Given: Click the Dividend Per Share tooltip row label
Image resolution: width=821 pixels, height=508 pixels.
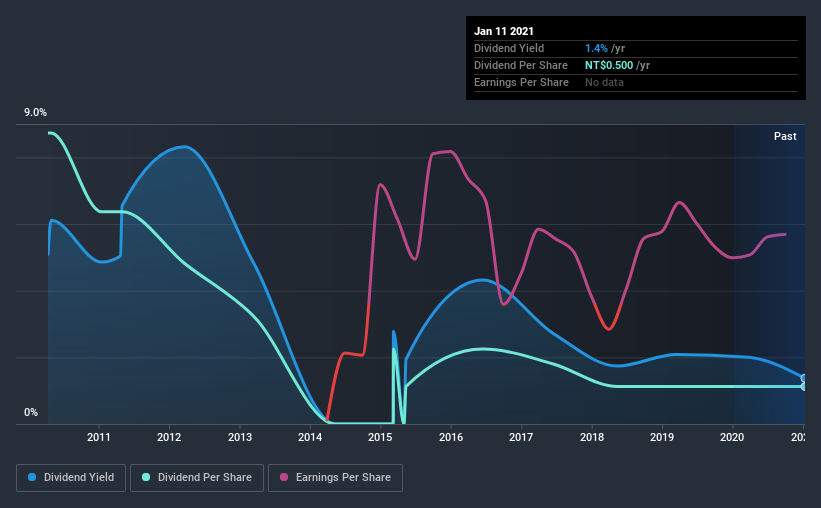Looking at the screenshot, I should point(520,65).
